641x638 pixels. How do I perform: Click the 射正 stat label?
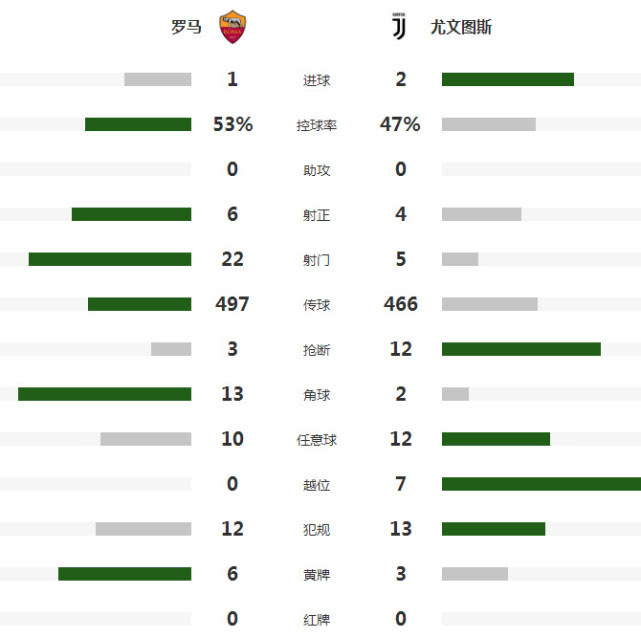(x=316, y=215)
